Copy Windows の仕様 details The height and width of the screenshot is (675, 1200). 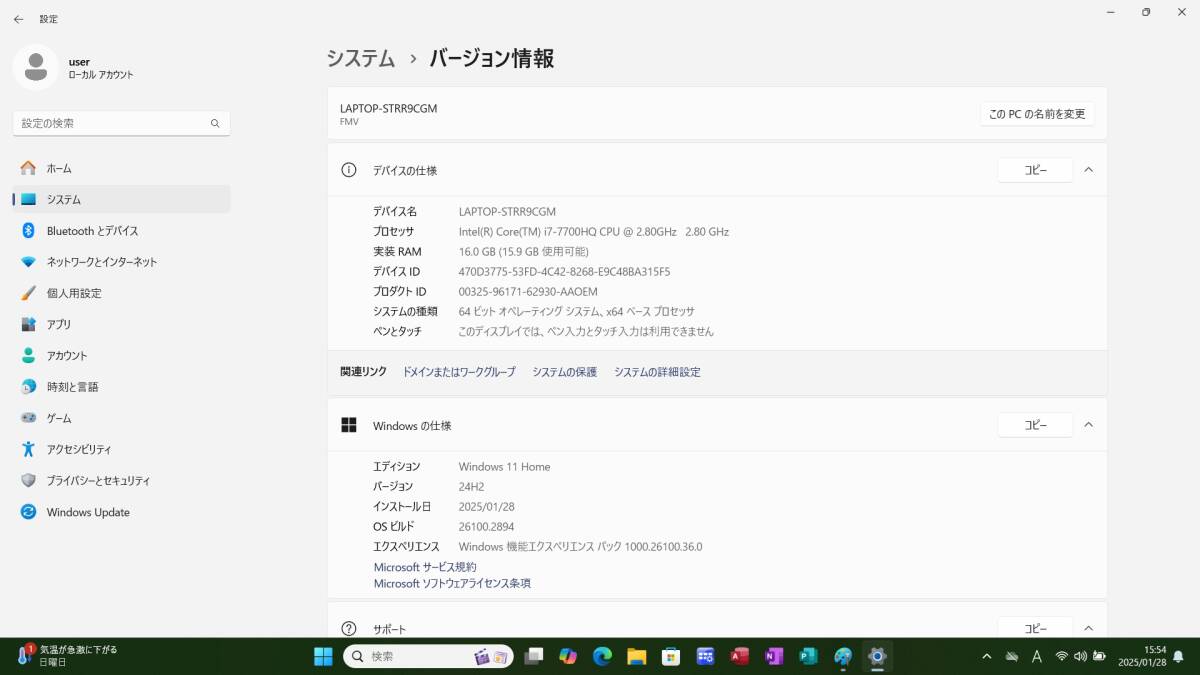tap(1035, 425)
